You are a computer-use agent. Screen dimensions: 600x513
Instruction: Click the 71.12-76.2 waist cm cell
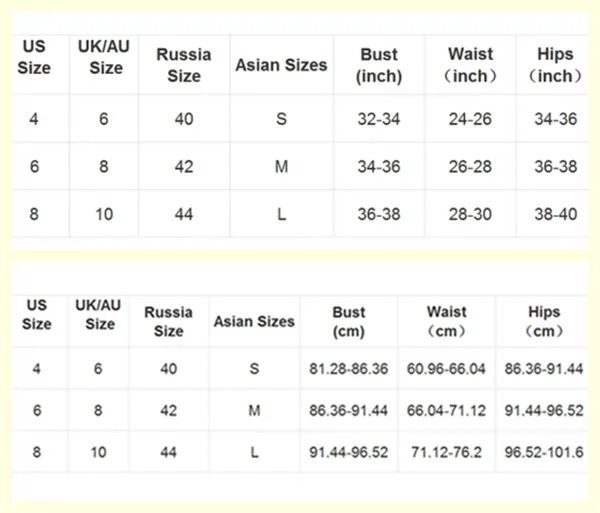click(446, 452)
